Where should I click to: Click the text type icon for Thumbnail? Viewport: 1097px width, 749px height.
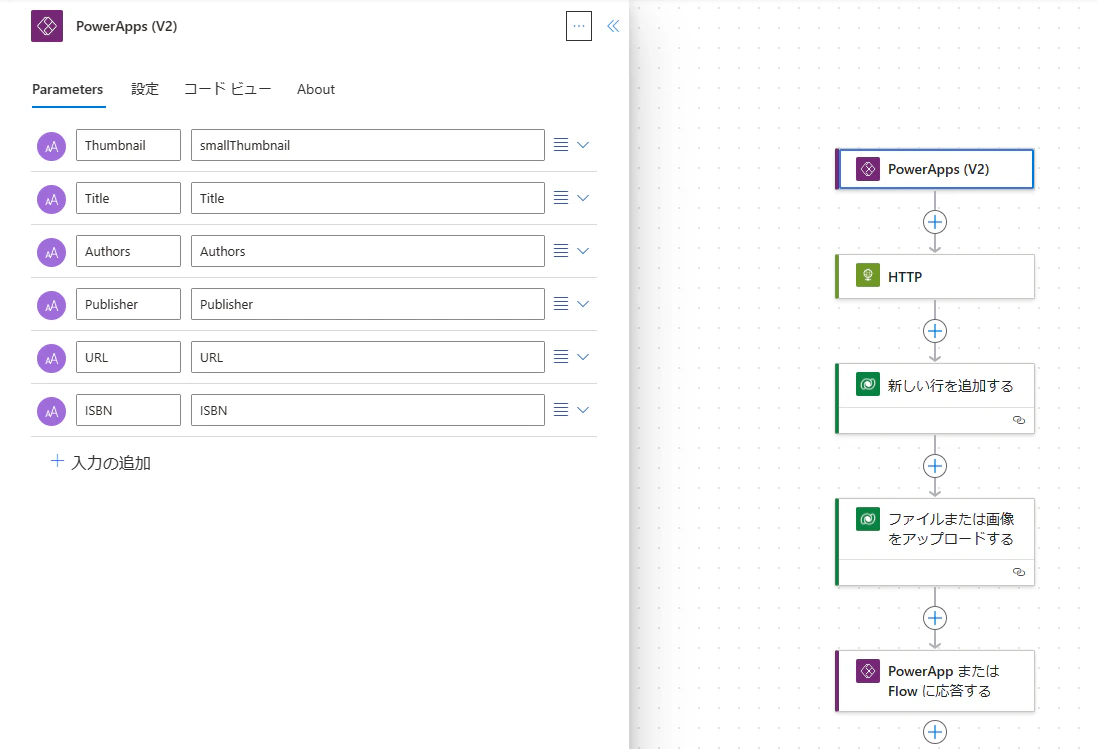tap(51, 146)
